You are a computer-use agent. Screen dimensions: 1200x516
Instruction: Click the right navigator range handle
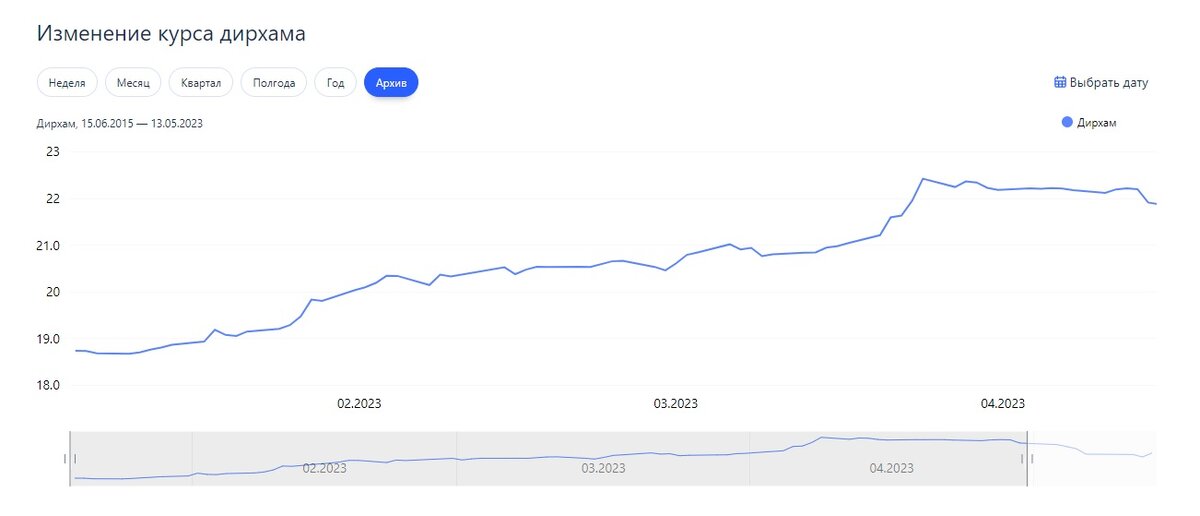pos(1027,458)
